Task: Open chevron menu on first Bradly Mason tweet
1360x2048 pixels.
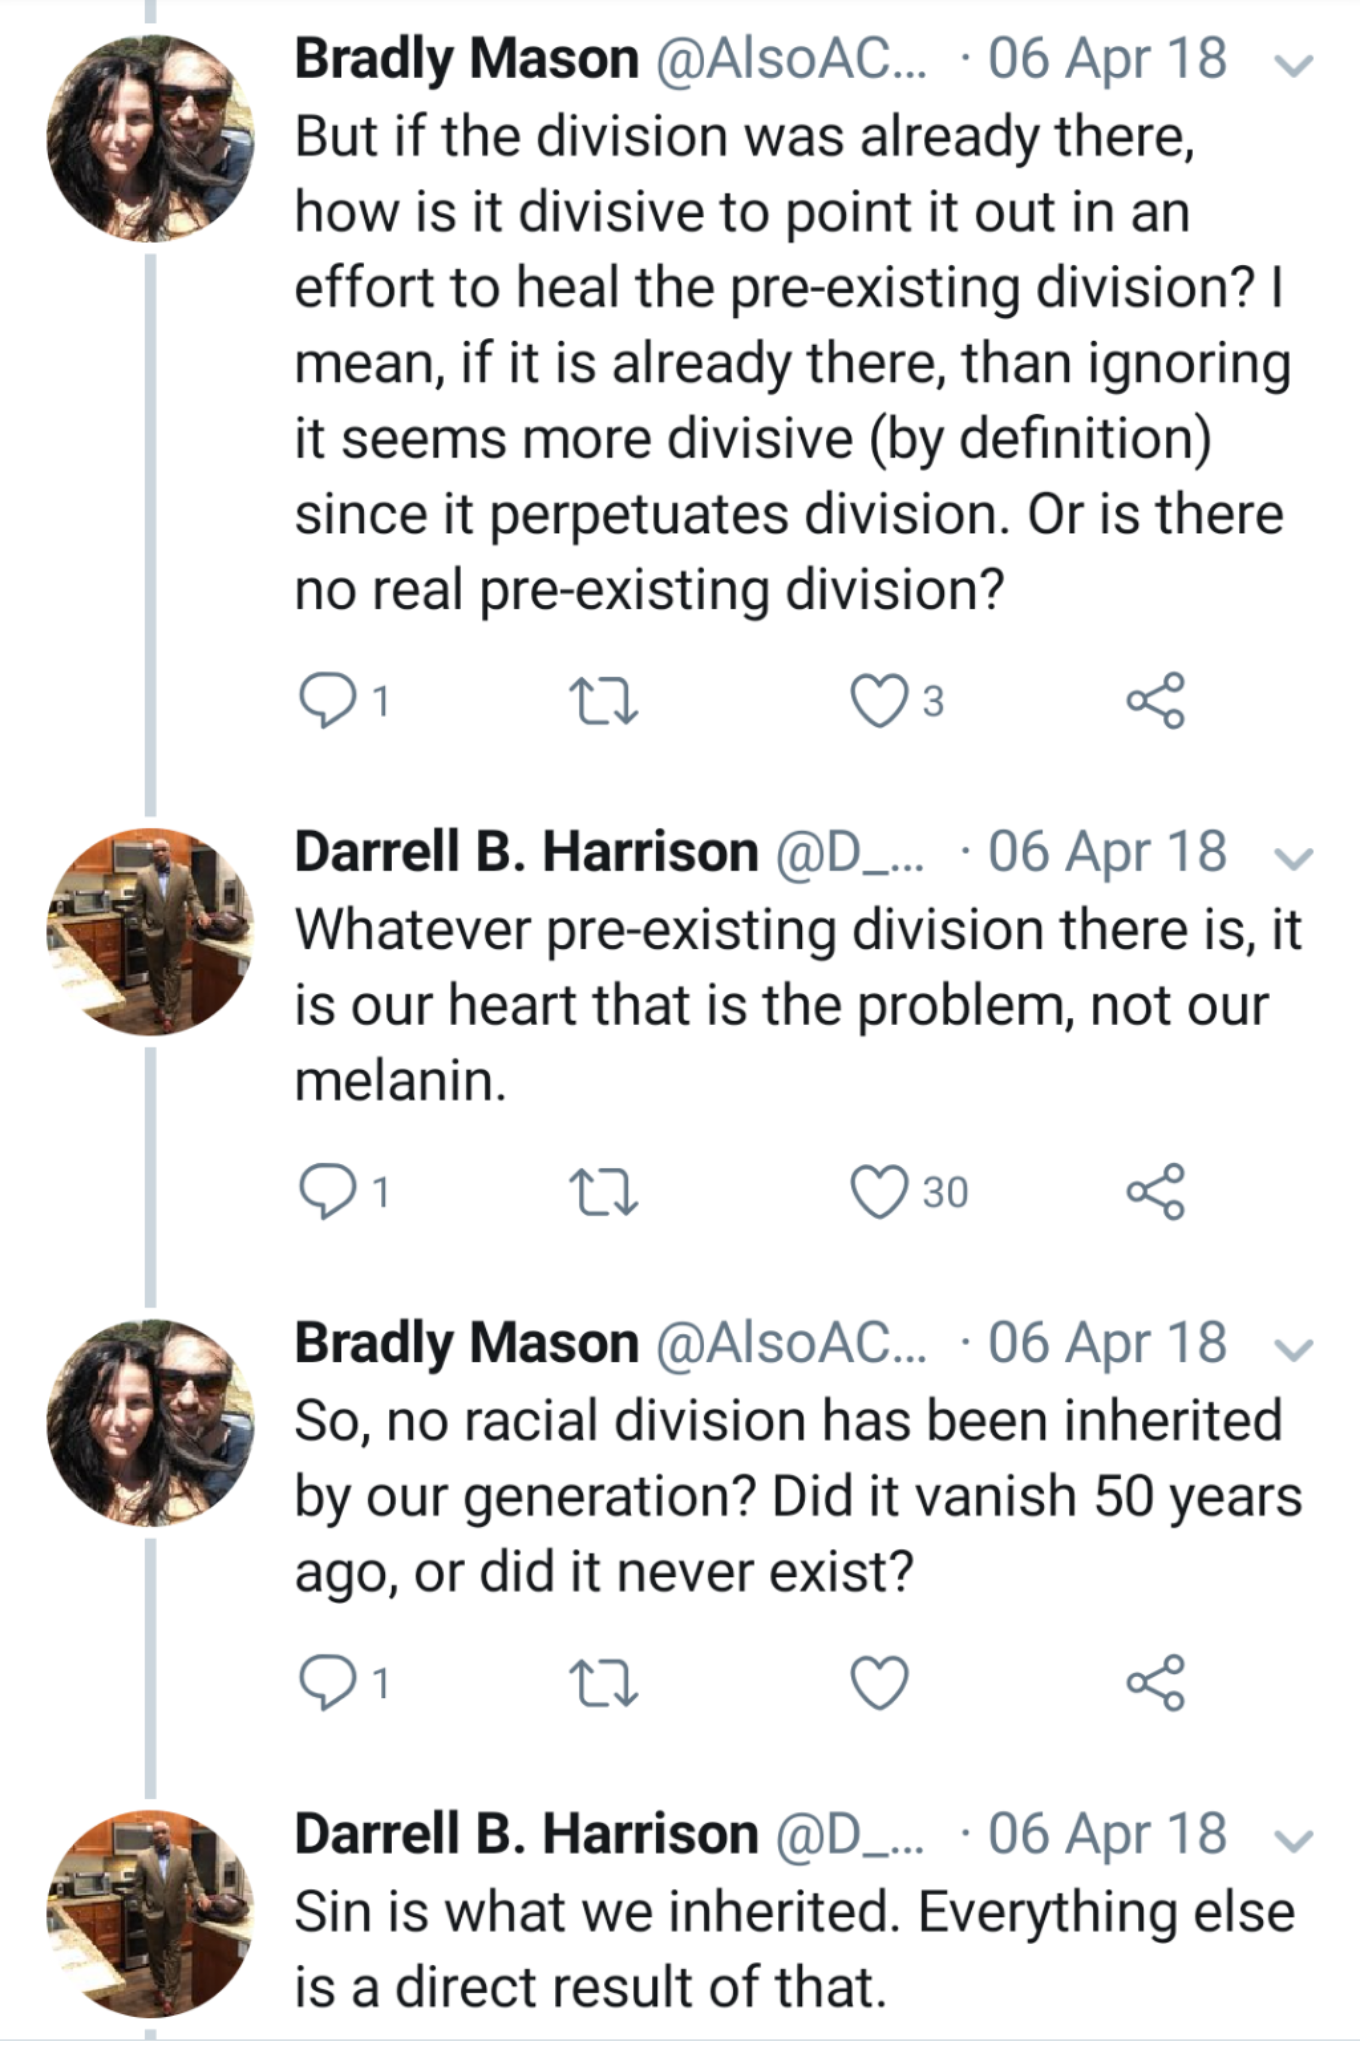Action: (1294, 66)
